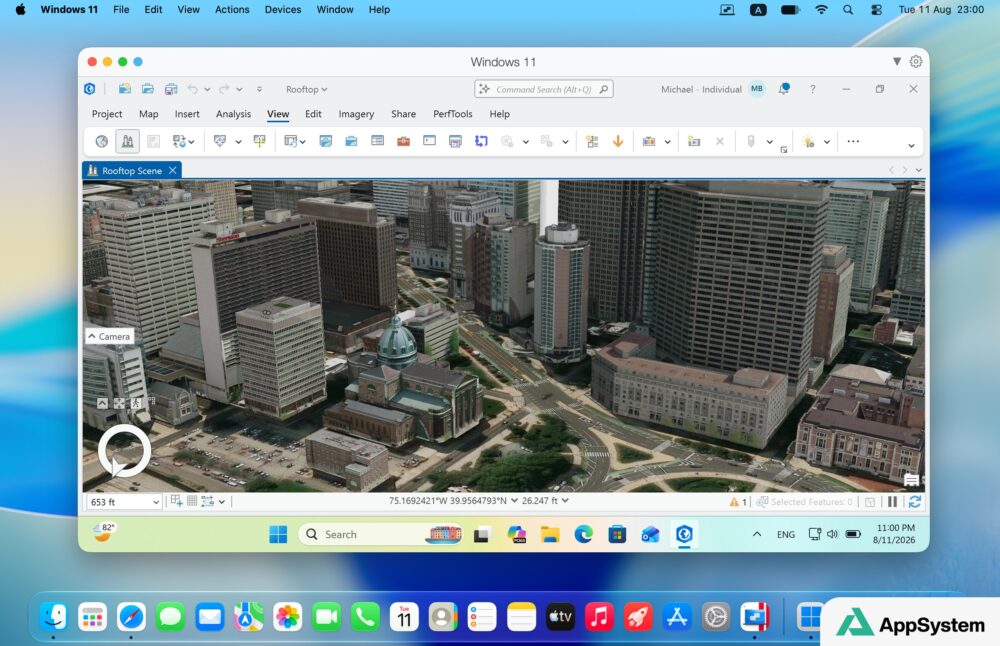Click the ribbon overflow ellipsis button
Image resolution: width=1000 pixels, height=646 pixels.
(853, 142)
